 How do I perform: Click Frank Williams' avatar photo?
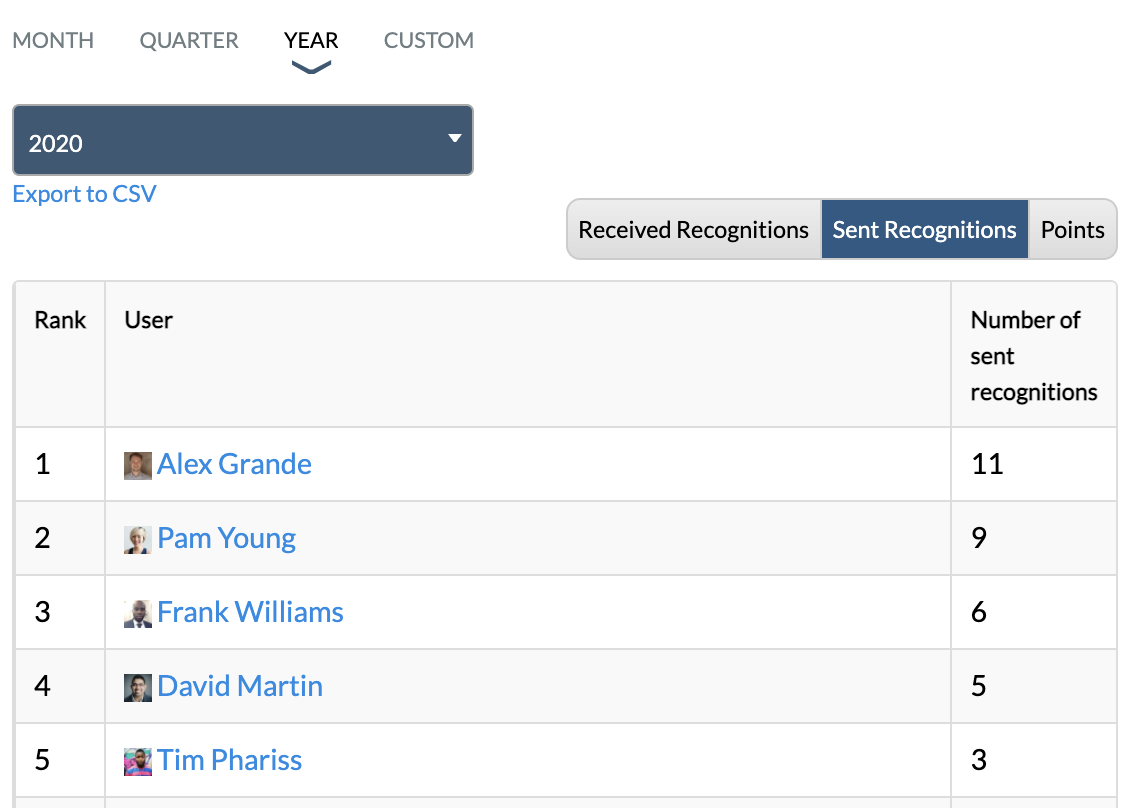tap(137, 612)
